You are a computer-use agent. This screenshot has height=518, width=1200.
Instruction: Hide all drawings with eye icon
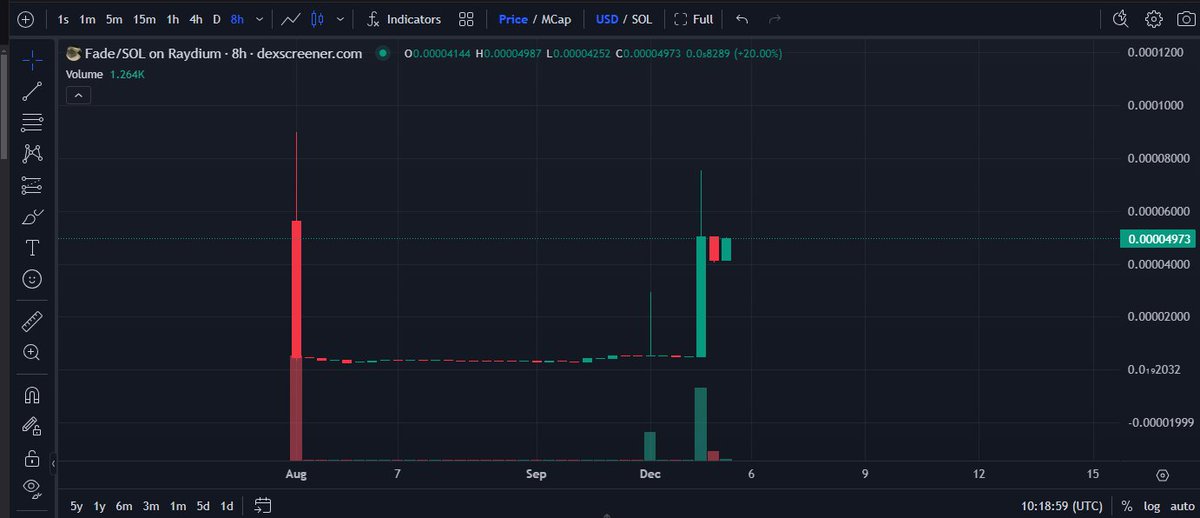(x=31, y=489)
